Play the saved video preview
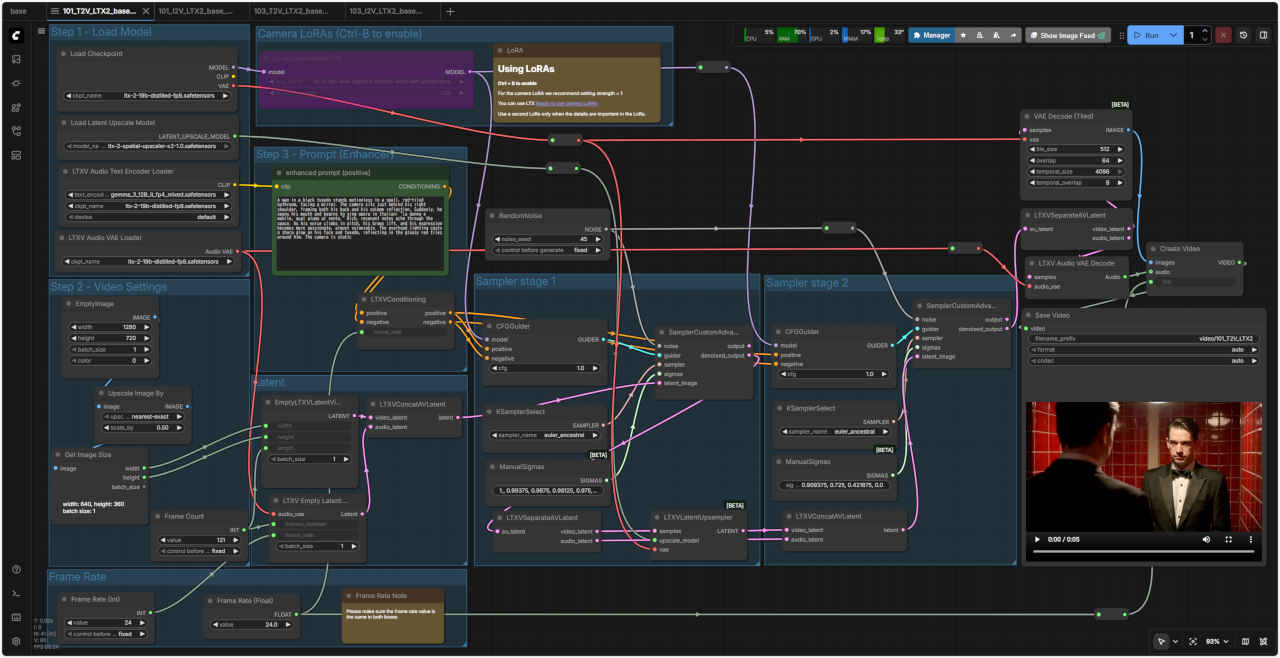This screenshot has width=1280, height=658. 1037,539
